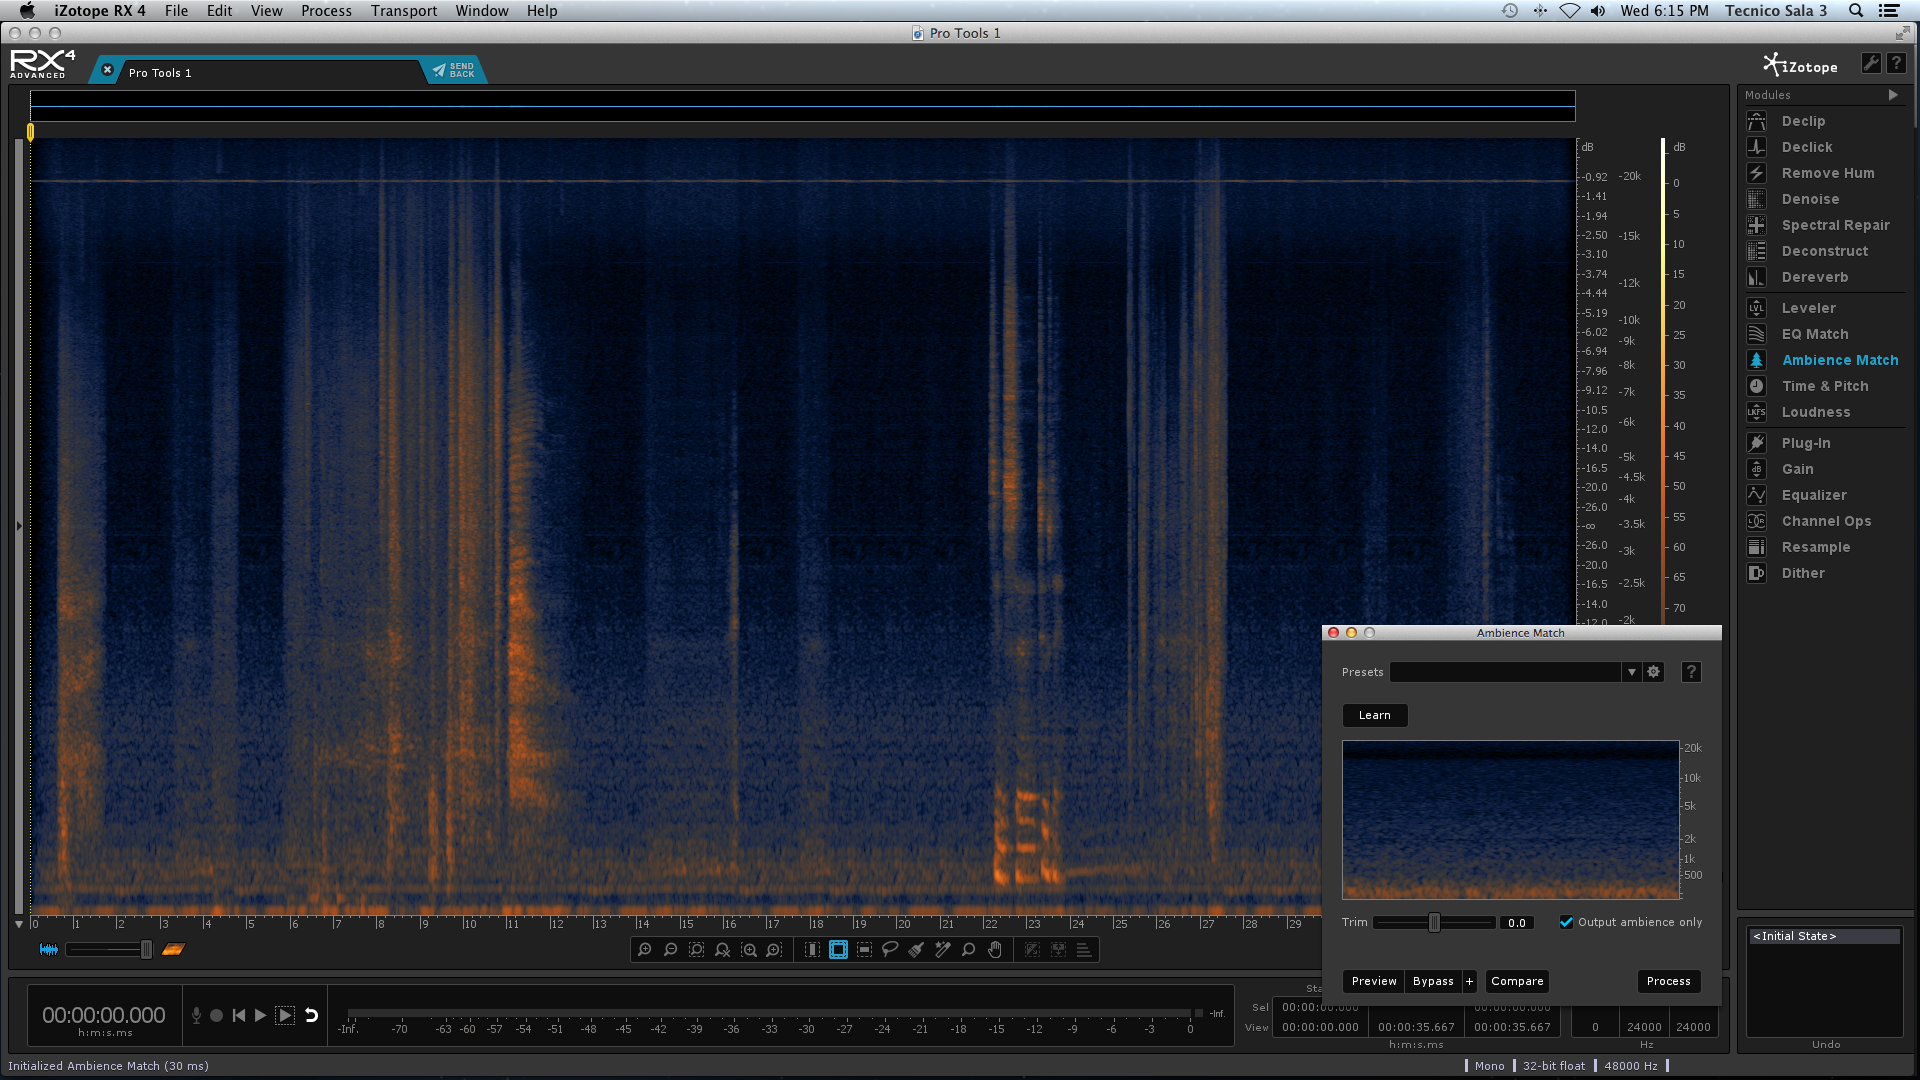Screen dimensions: 1920x1080
Task: Click the zoom in magnifier icon
Action: 645,950
